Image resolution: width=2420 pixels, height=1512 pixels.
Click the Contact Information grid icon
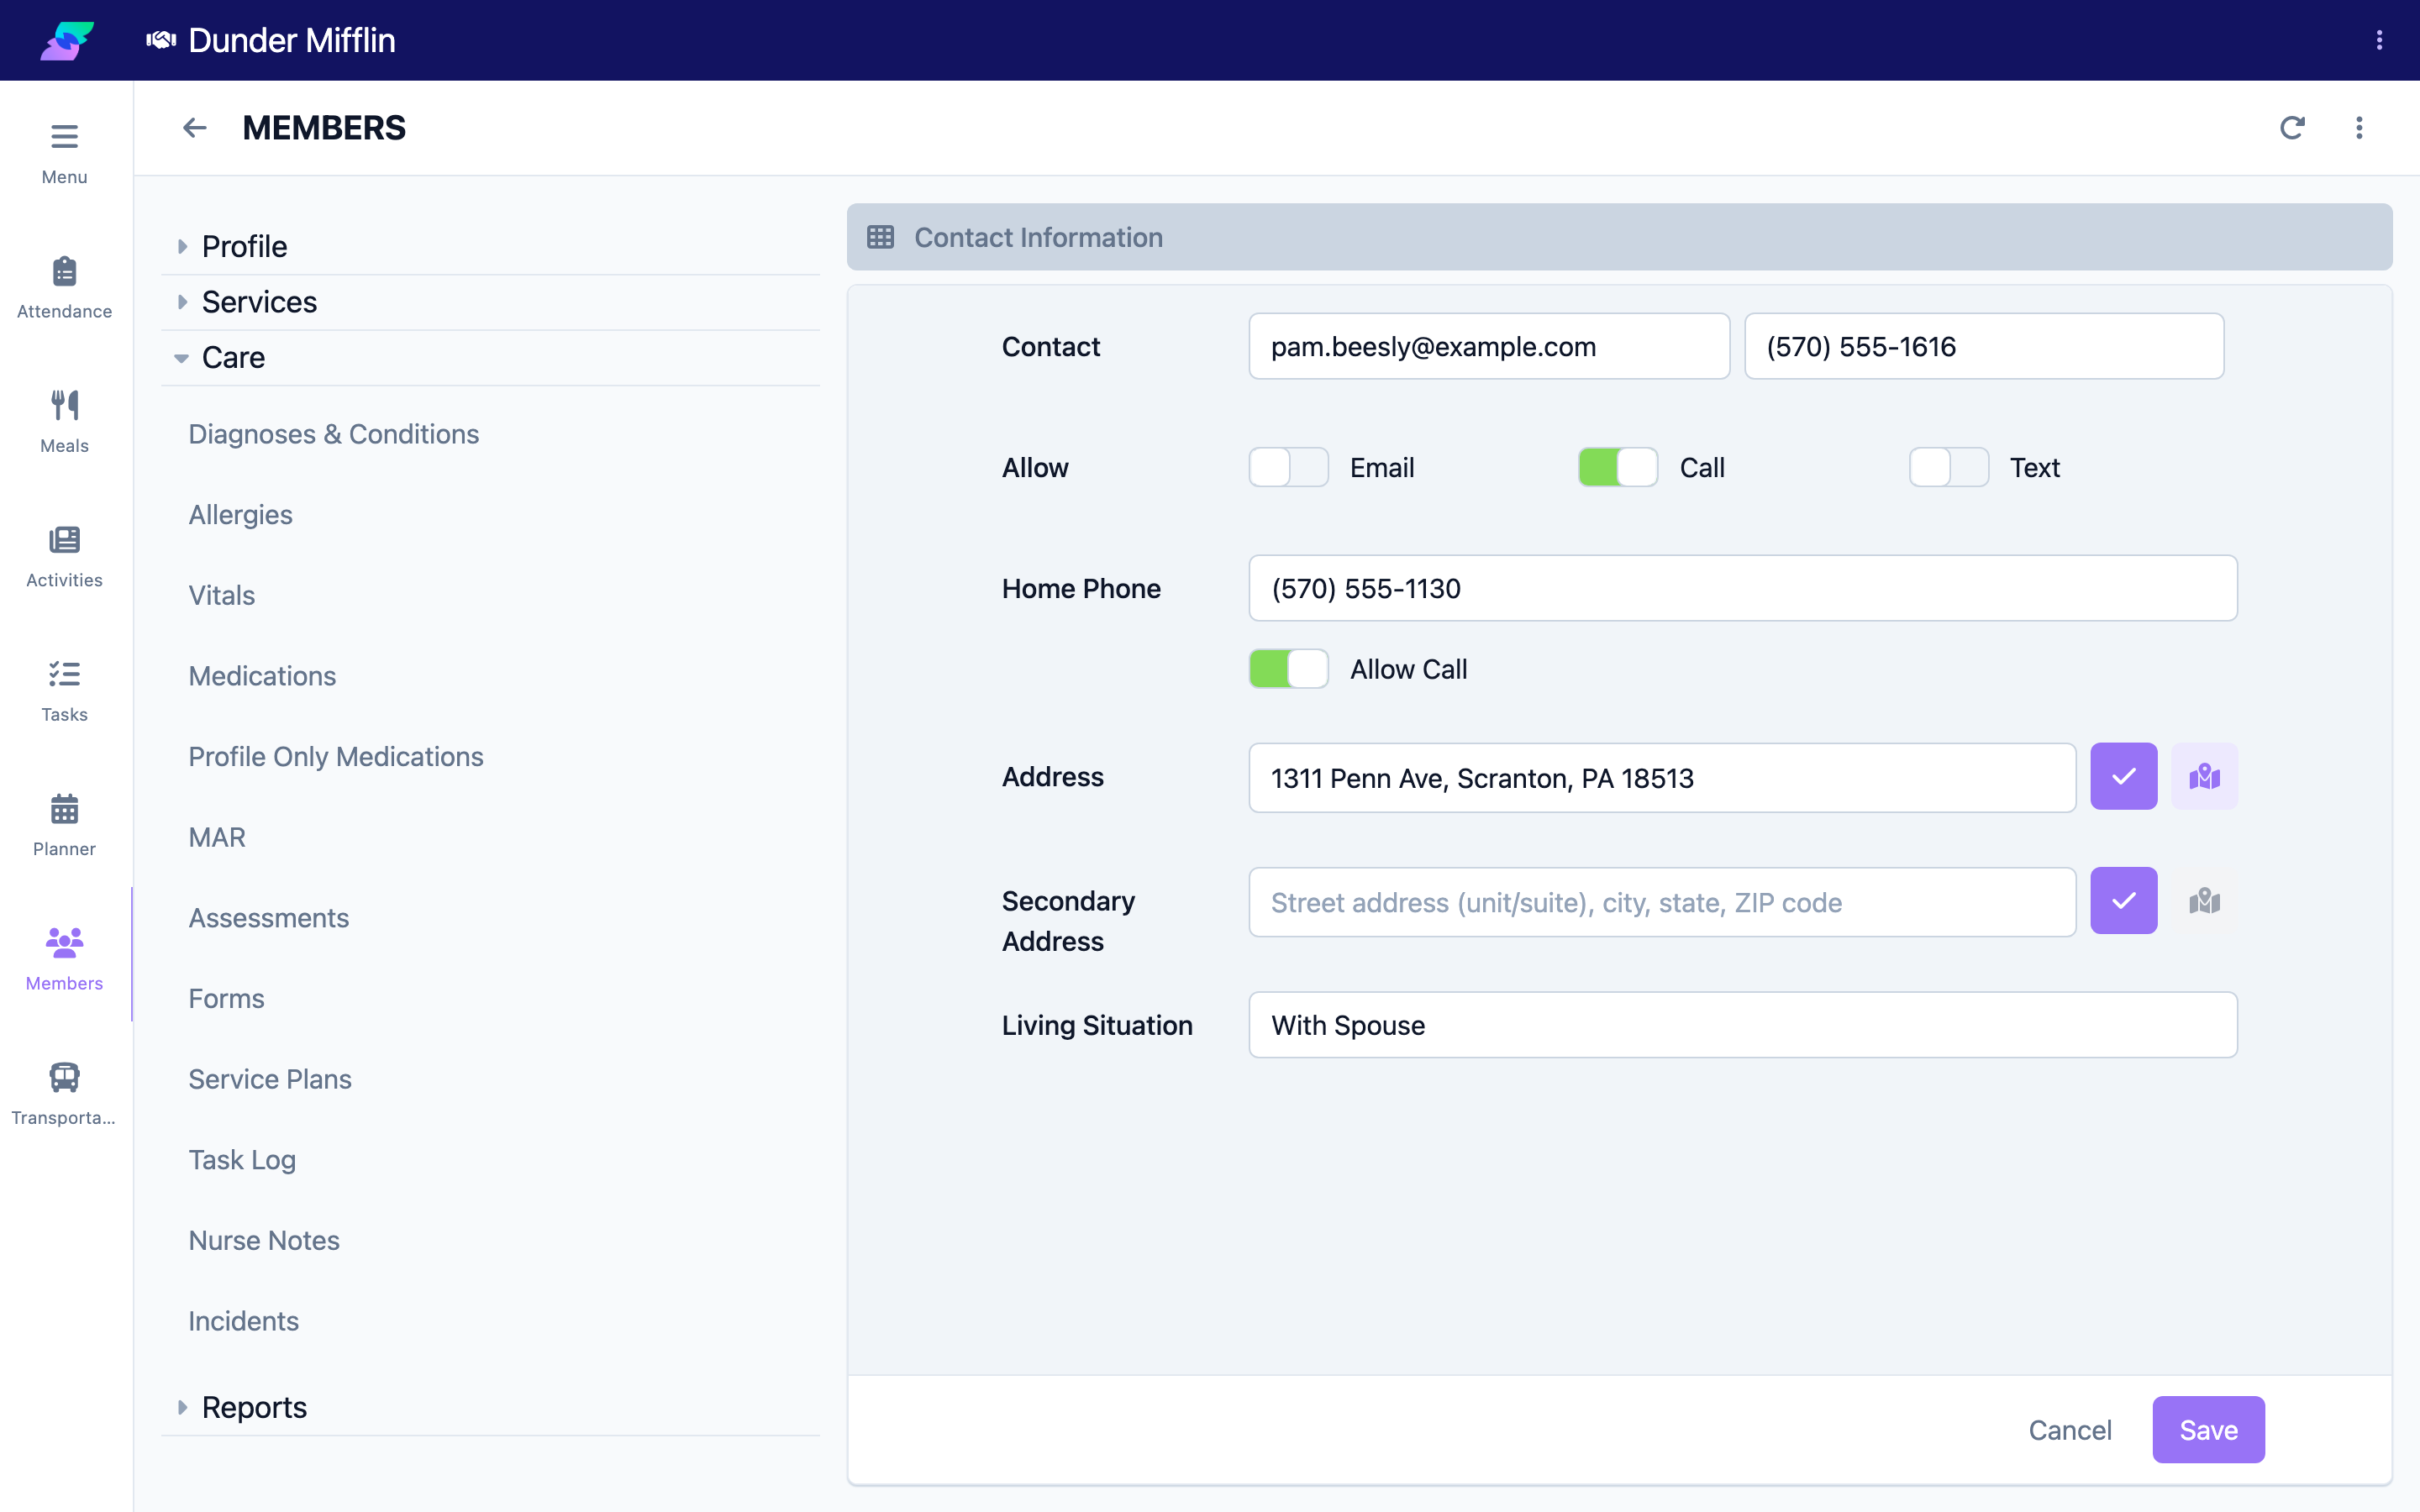[x=880, y=237]
